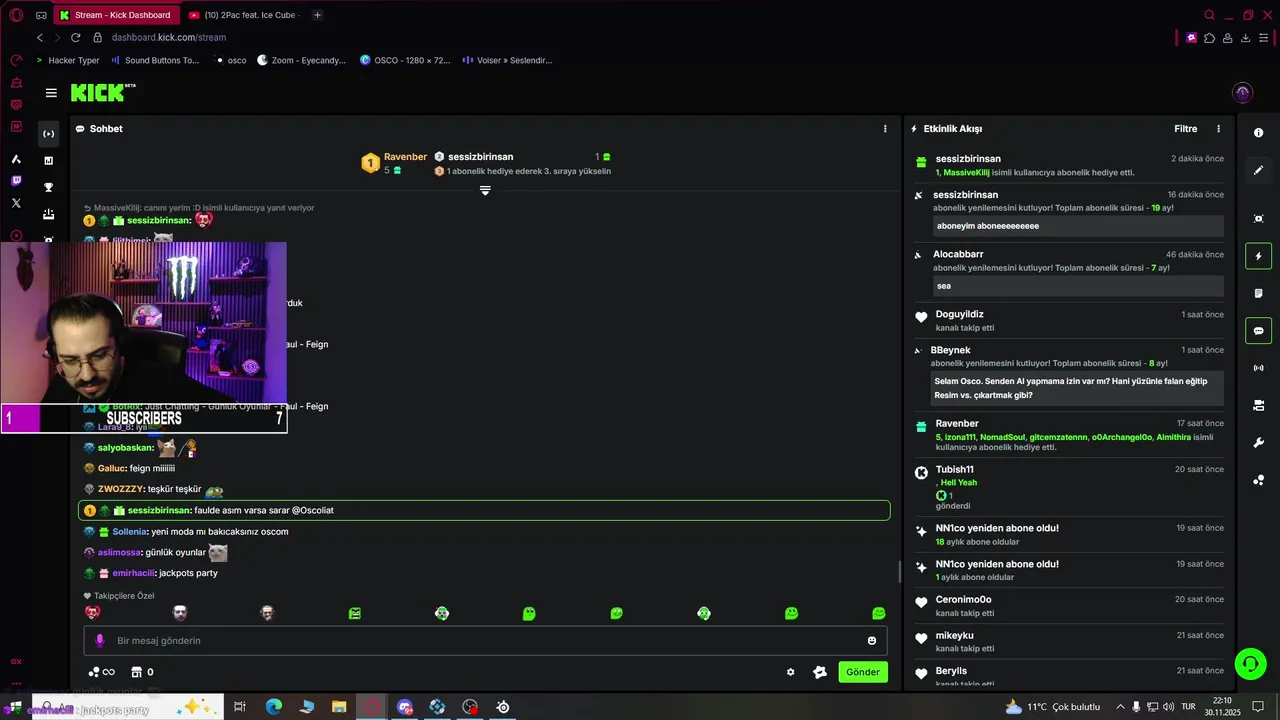Select the Stream page icon in Kick sidebar
This screenshot has width=1280, height=720.
tap(48, 134)
